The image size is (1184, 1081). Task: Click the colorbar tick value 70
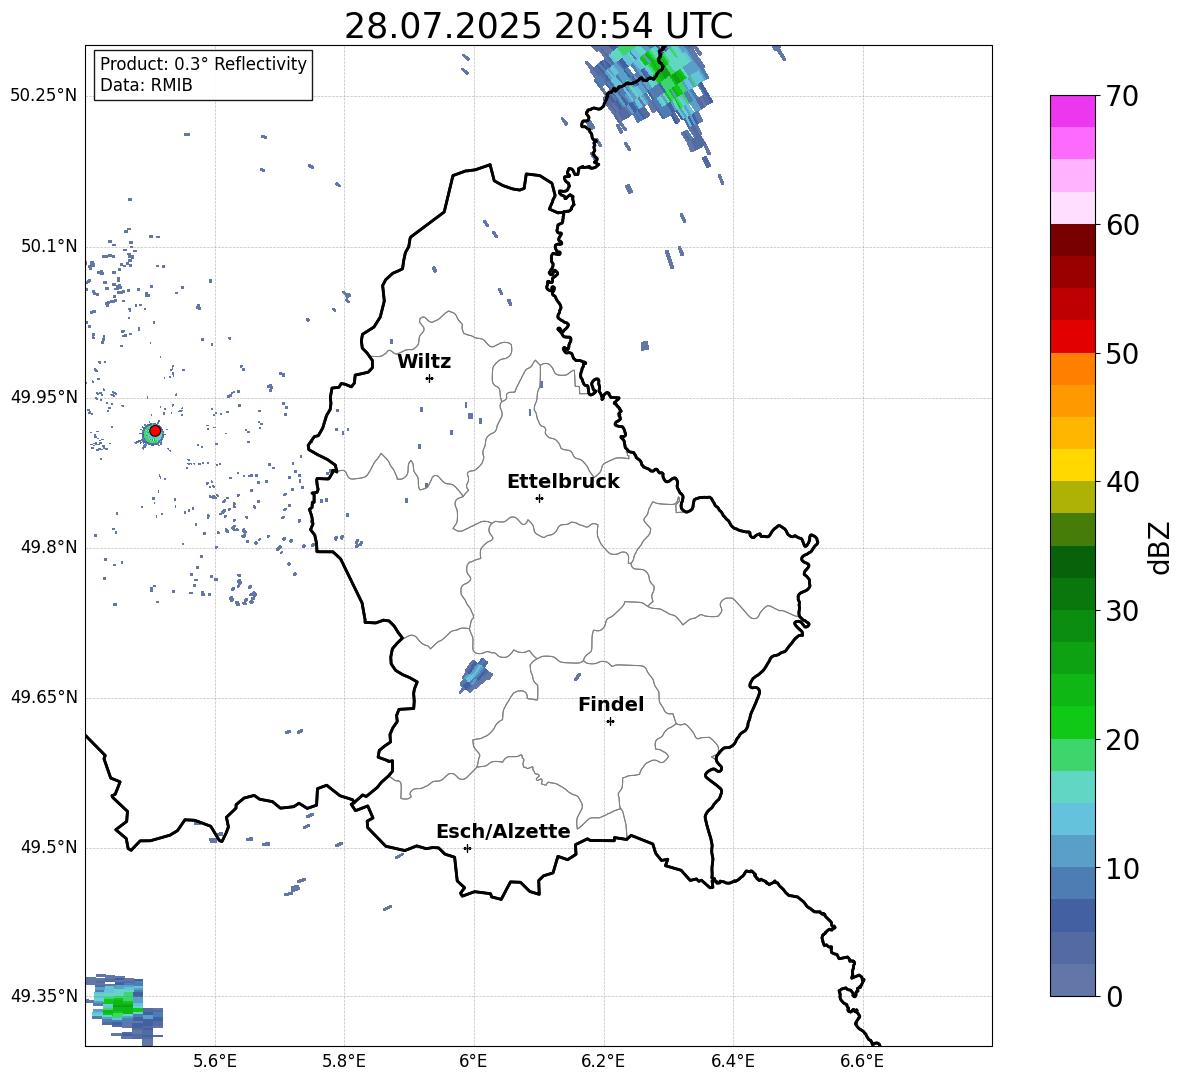pyautogui.click(x=1122, y=96)
